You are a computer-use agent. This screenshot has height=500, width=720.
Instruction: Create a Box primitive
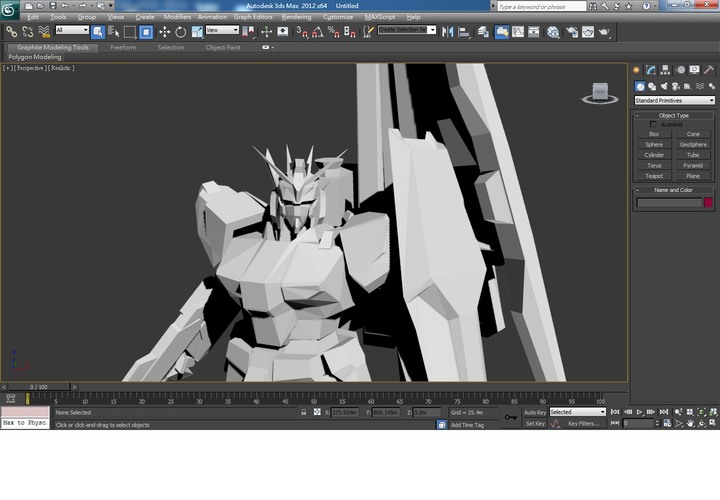654,134
